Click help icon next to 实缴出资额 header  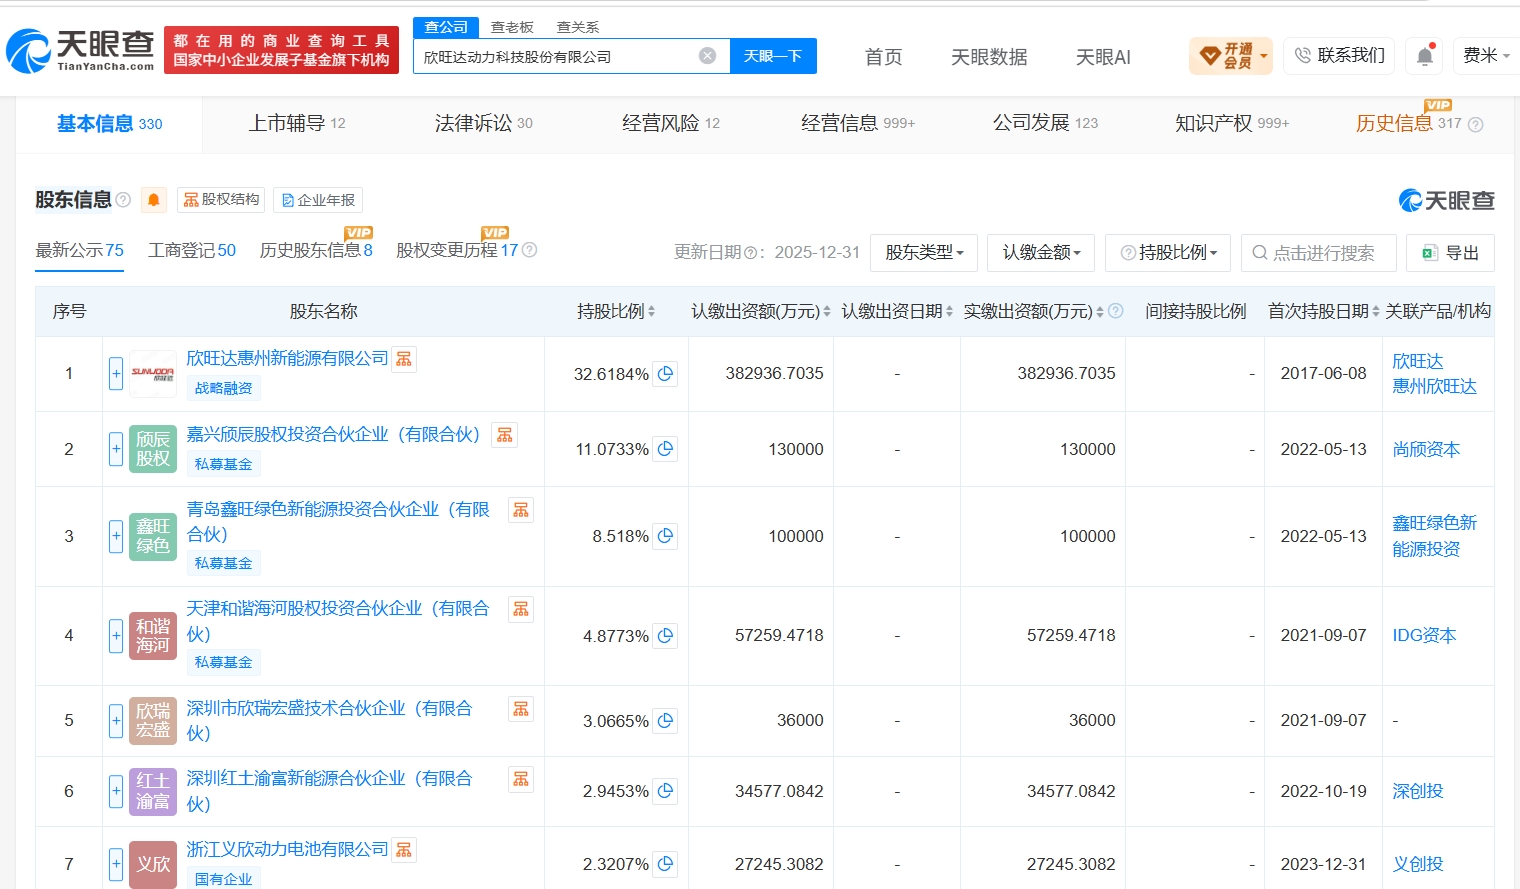[1116, 311]
